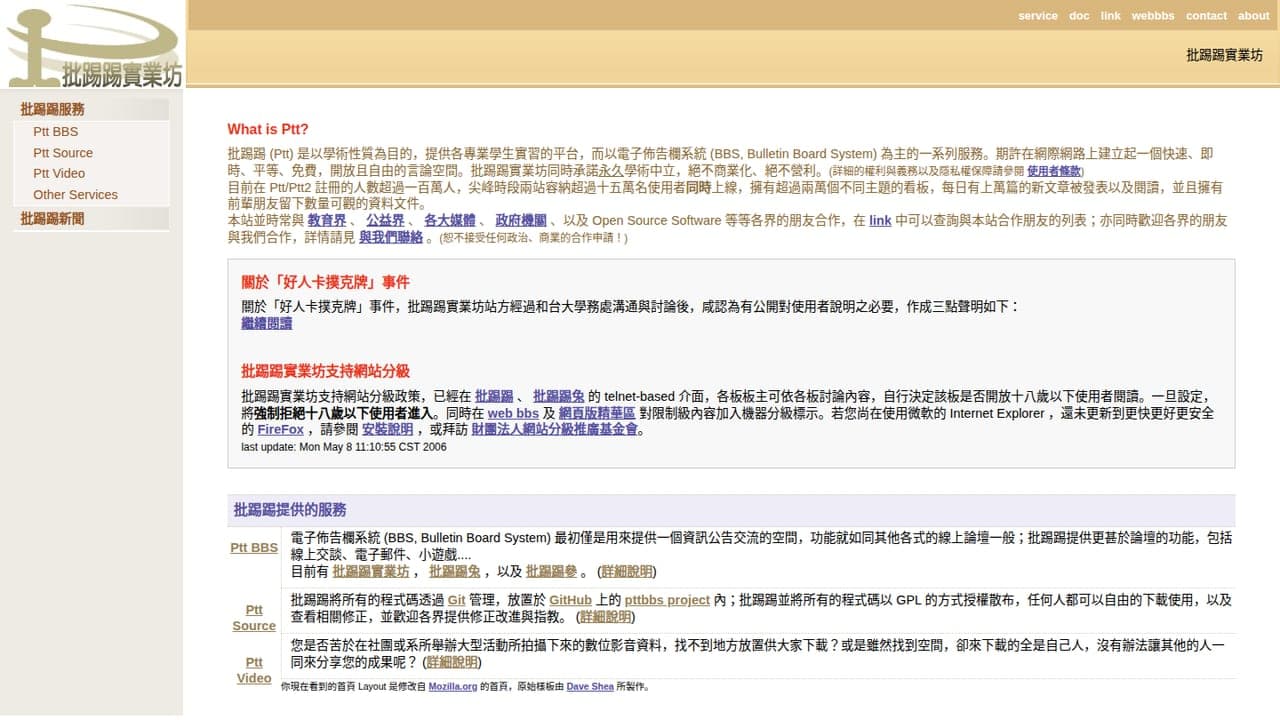Screen dimensions: 1280x720
Task: Open 批踢踢實業坊 link in the Ptt BBS row
Action: pyautogui.click(x=371, y=572)
